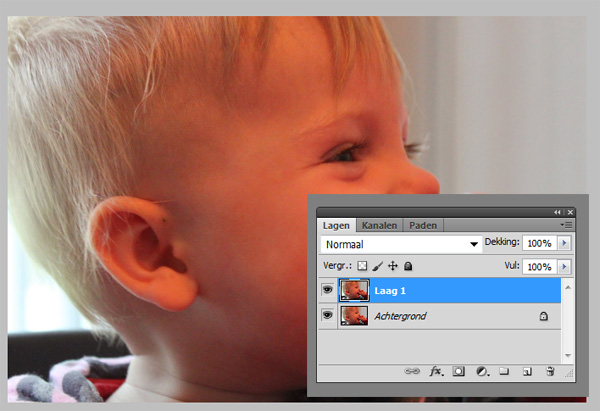
Task: Add a layer mask
Action: pos(458,371)
